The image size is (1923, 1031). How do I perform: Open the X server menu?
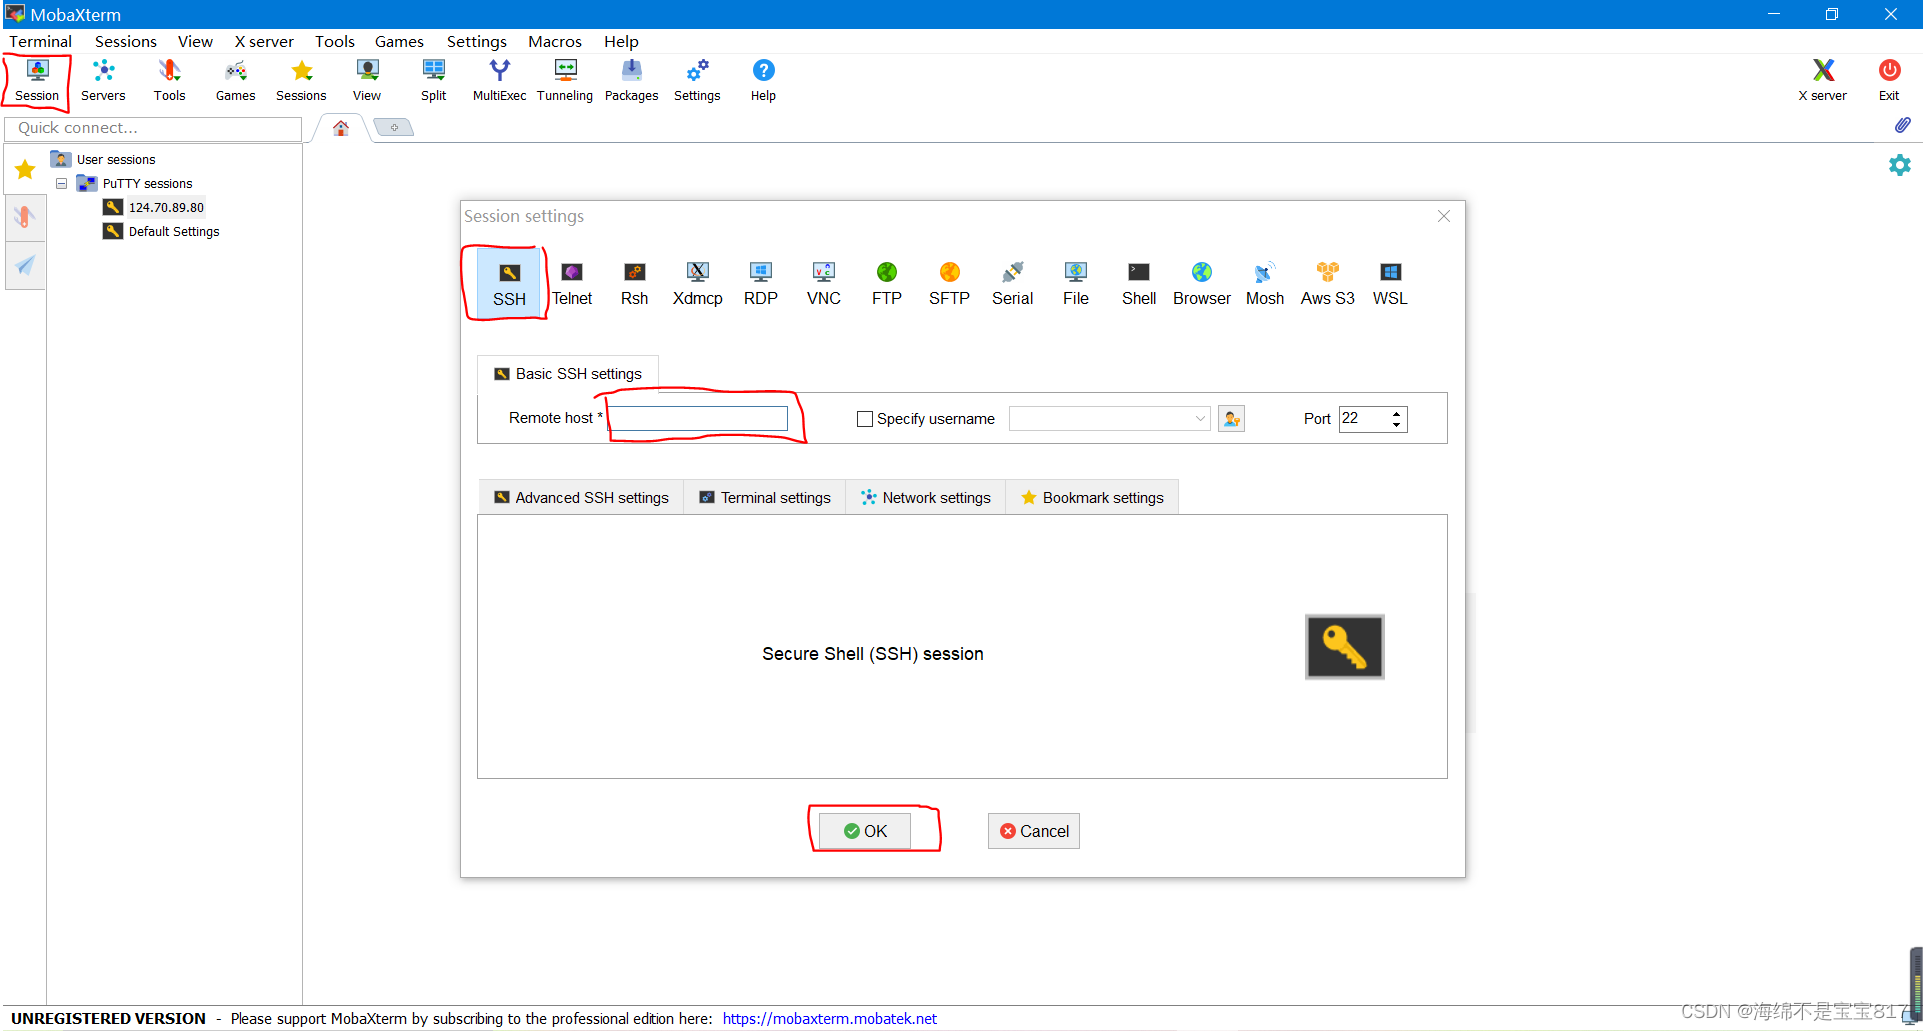(x=264, y=41)
